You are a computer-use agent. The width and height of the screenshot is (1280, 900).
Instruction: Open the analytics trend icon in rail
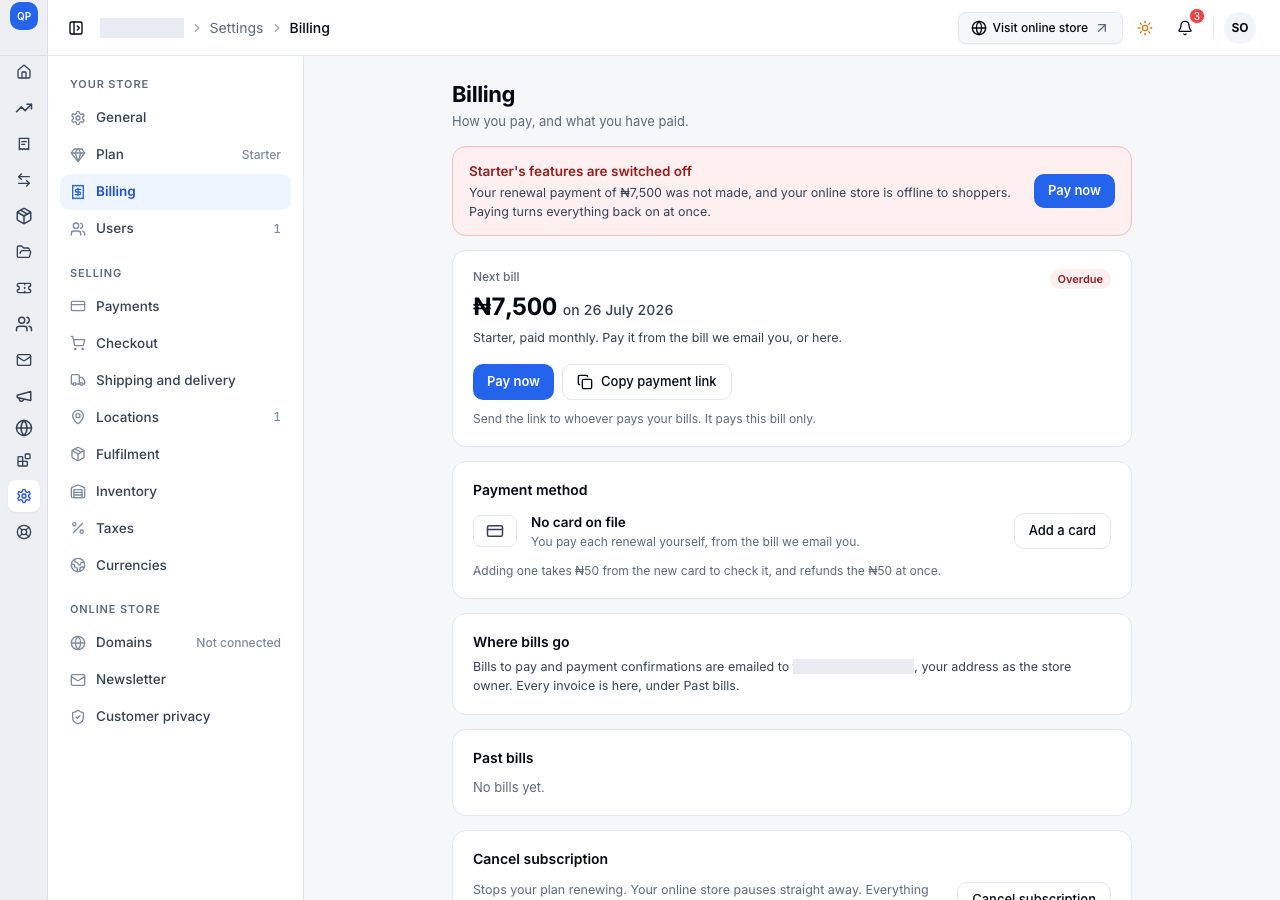click(24, 108)
